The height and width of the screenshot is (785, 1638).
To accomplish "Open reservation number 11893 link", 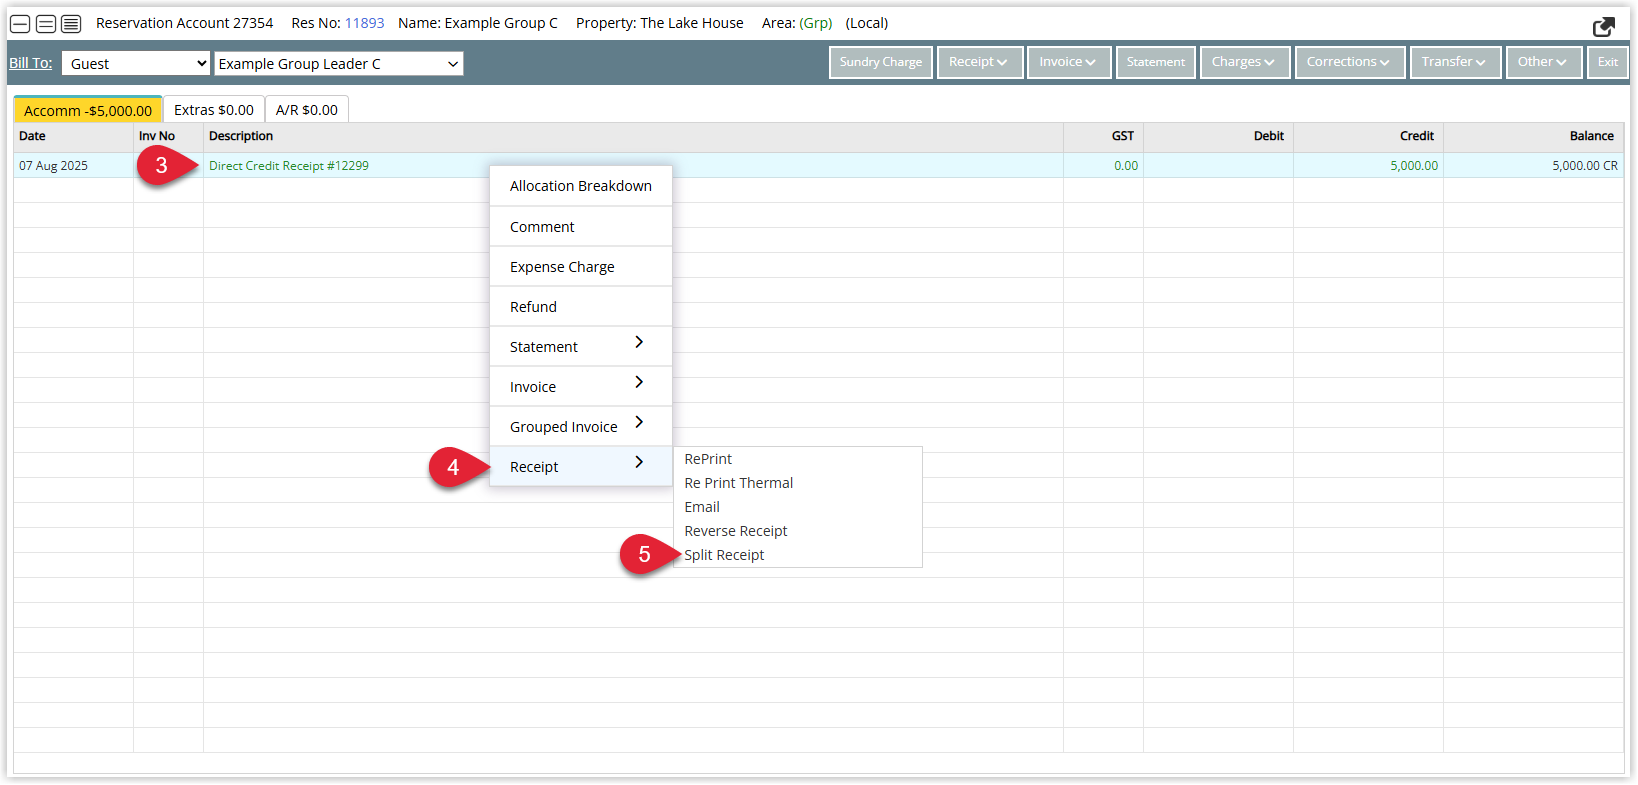I will (x=364, y=23).
